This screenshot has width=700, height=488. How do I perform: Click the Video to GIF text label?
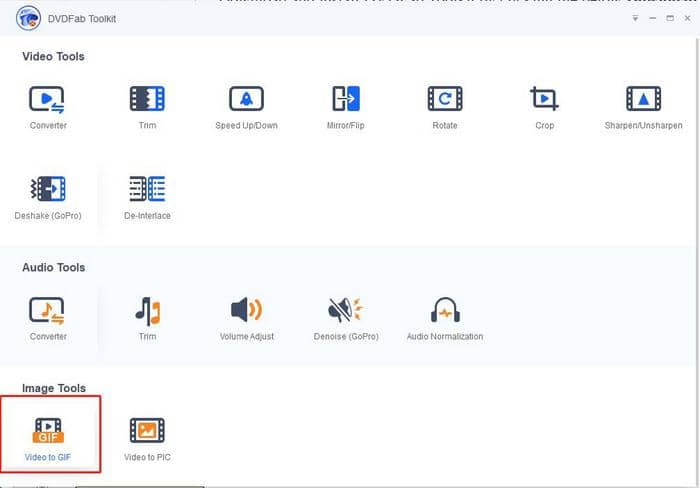coord(49,457)
